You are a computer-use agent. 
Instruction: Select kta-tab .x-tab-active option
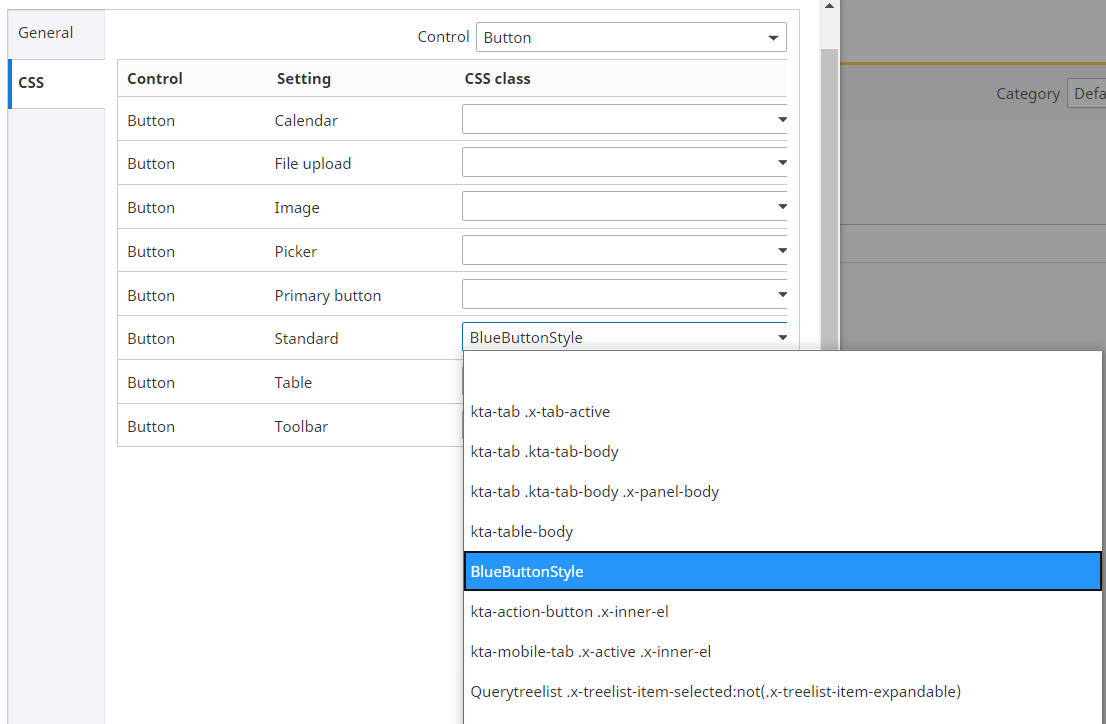click(x=540, y=412)
